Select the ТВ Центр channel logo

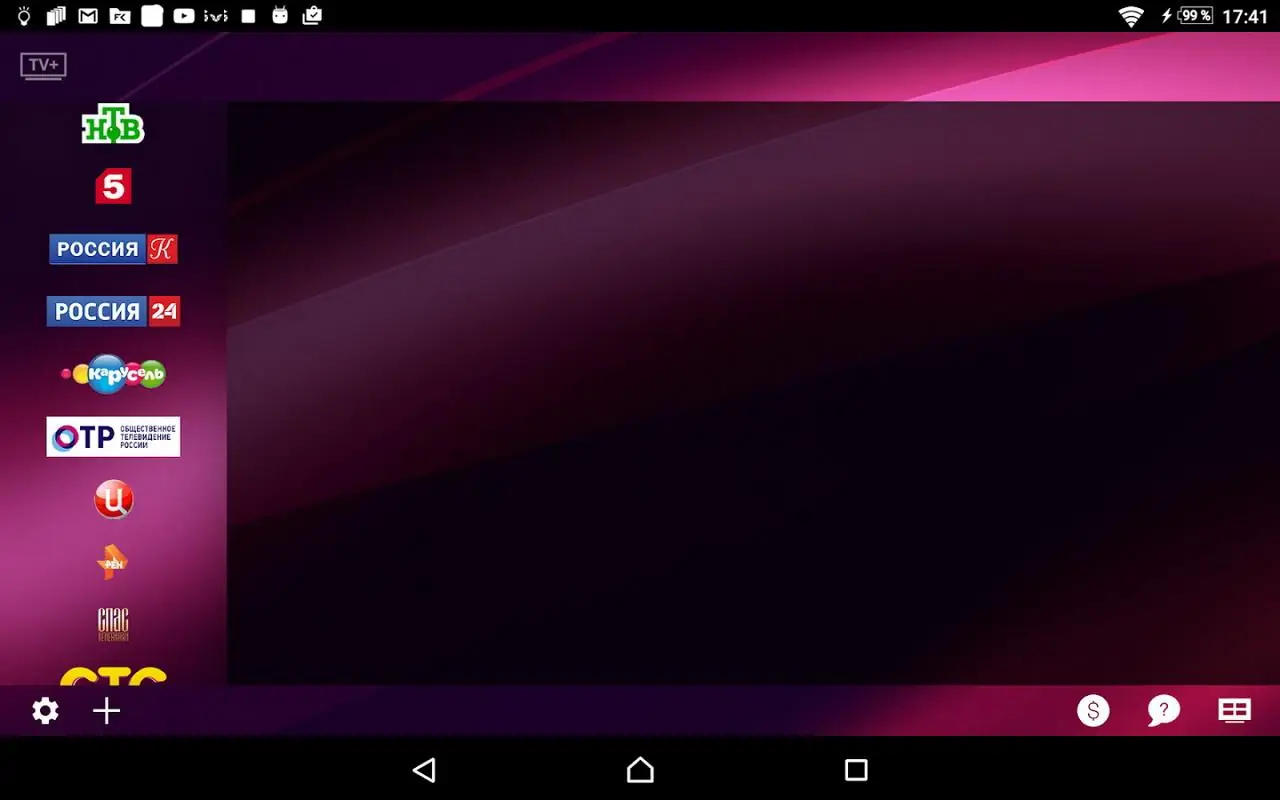pyautogui.click(x=113, y=499)
